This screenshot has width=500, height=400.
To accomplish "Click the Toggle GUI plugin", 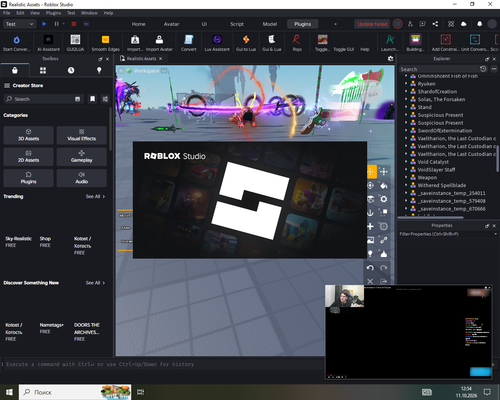I will [x=344, y=49].
